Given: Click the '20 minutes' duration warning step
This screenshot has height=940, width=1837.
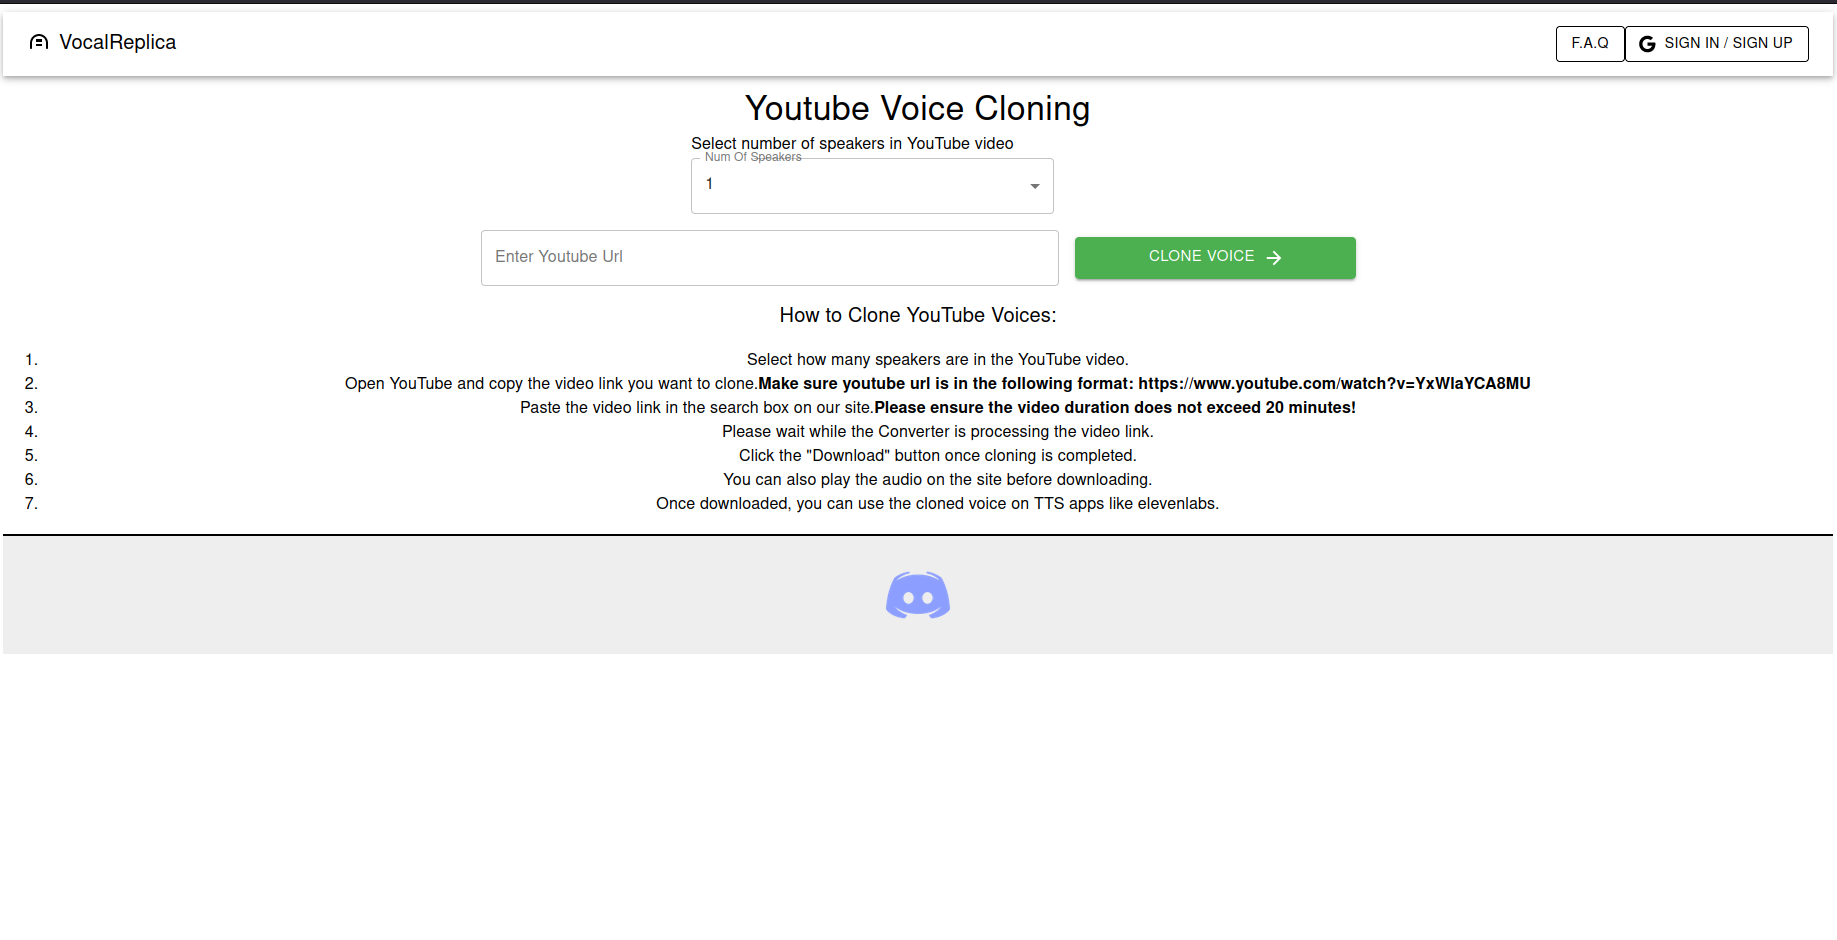Looking at the screenshot, I should tap(938, 407).
